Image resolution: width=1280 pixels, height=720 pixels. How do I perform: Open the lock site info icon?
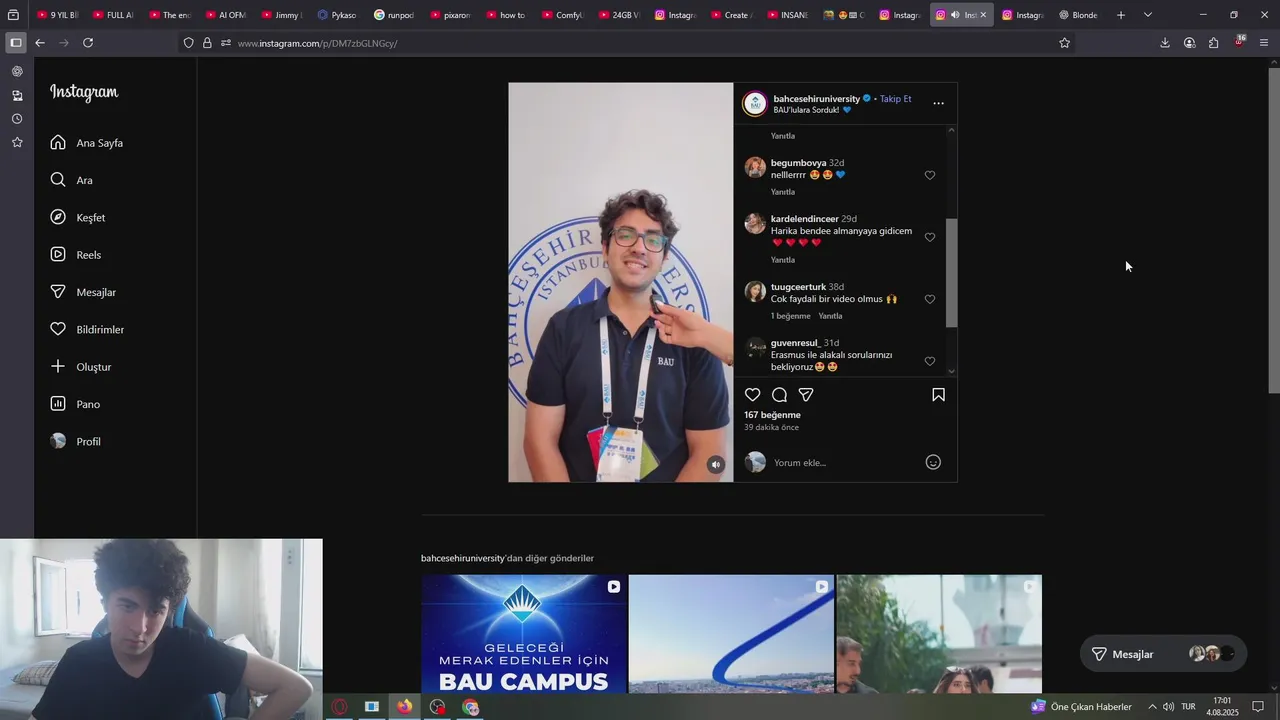pos(207,43)
